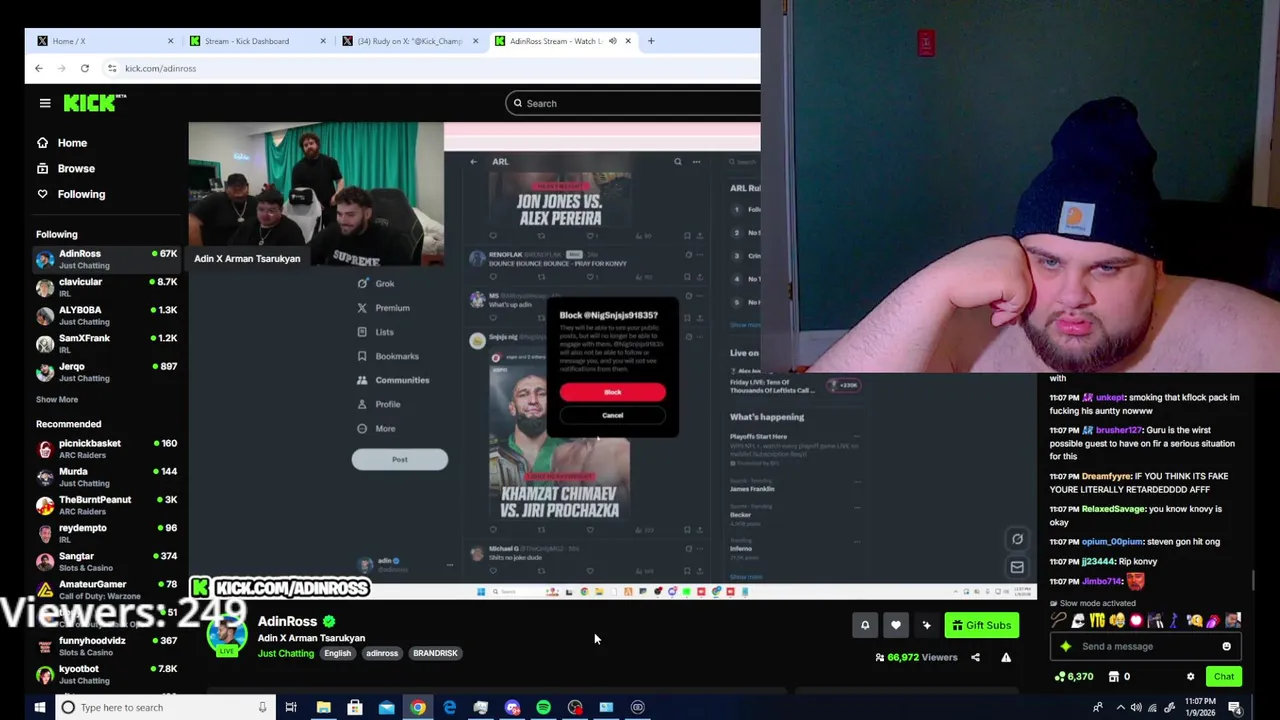Open Microsoft Edge from taskbar
This screenshot has width=1280, height=720.
(x=449, y=707)
